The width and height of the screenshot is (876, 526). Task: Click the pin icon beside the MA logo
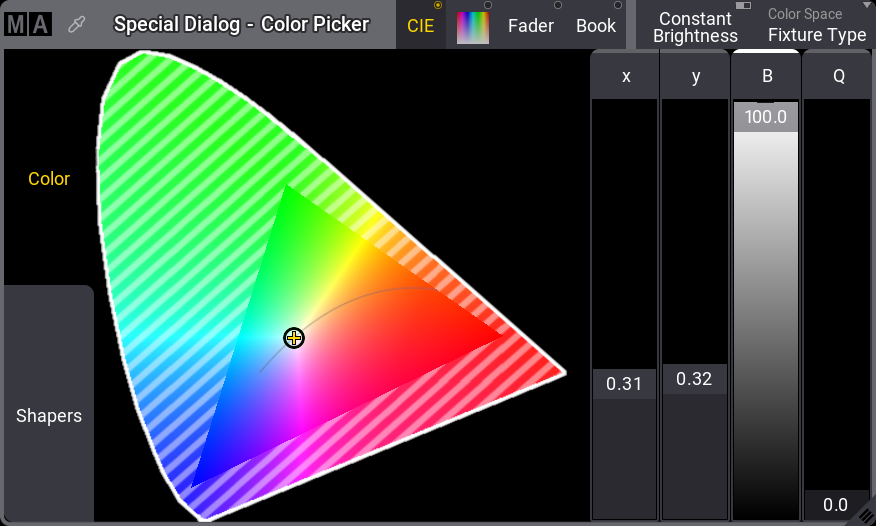click(x=76, y=25)
